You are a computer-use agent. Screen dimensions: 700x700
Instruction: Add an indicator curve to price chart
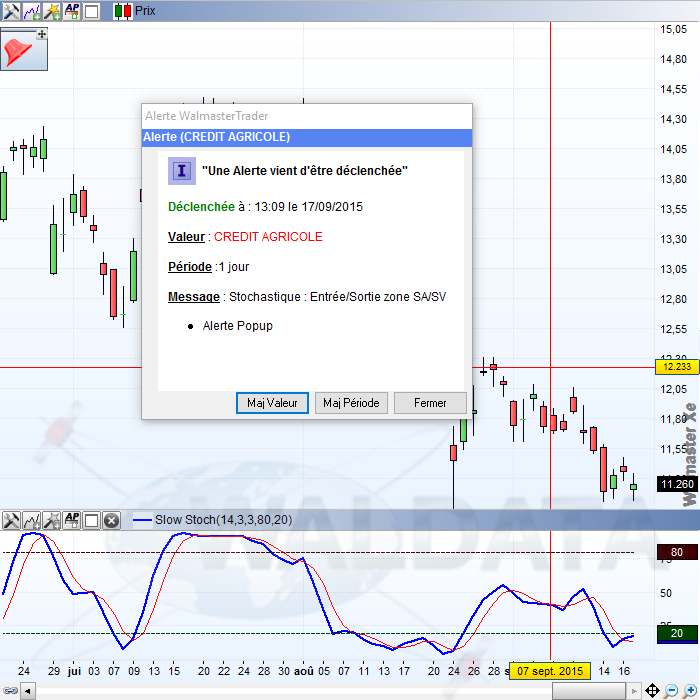pyautogui.click(x=32, y=11)
